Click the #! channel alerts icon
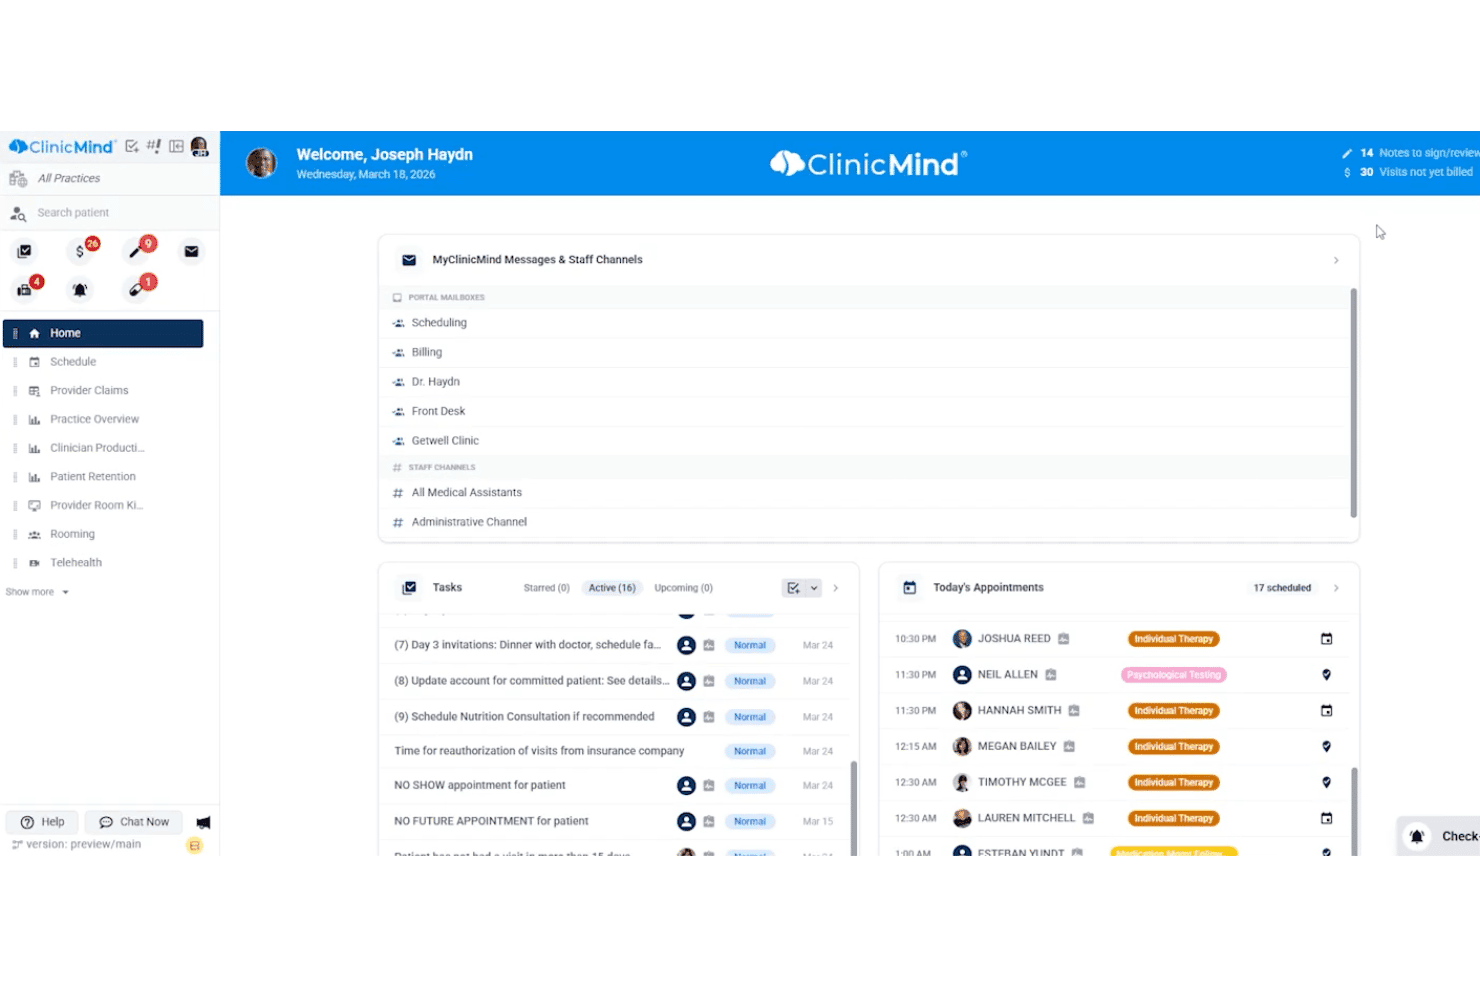1480x987 pixels. click(x=154, y=146)
